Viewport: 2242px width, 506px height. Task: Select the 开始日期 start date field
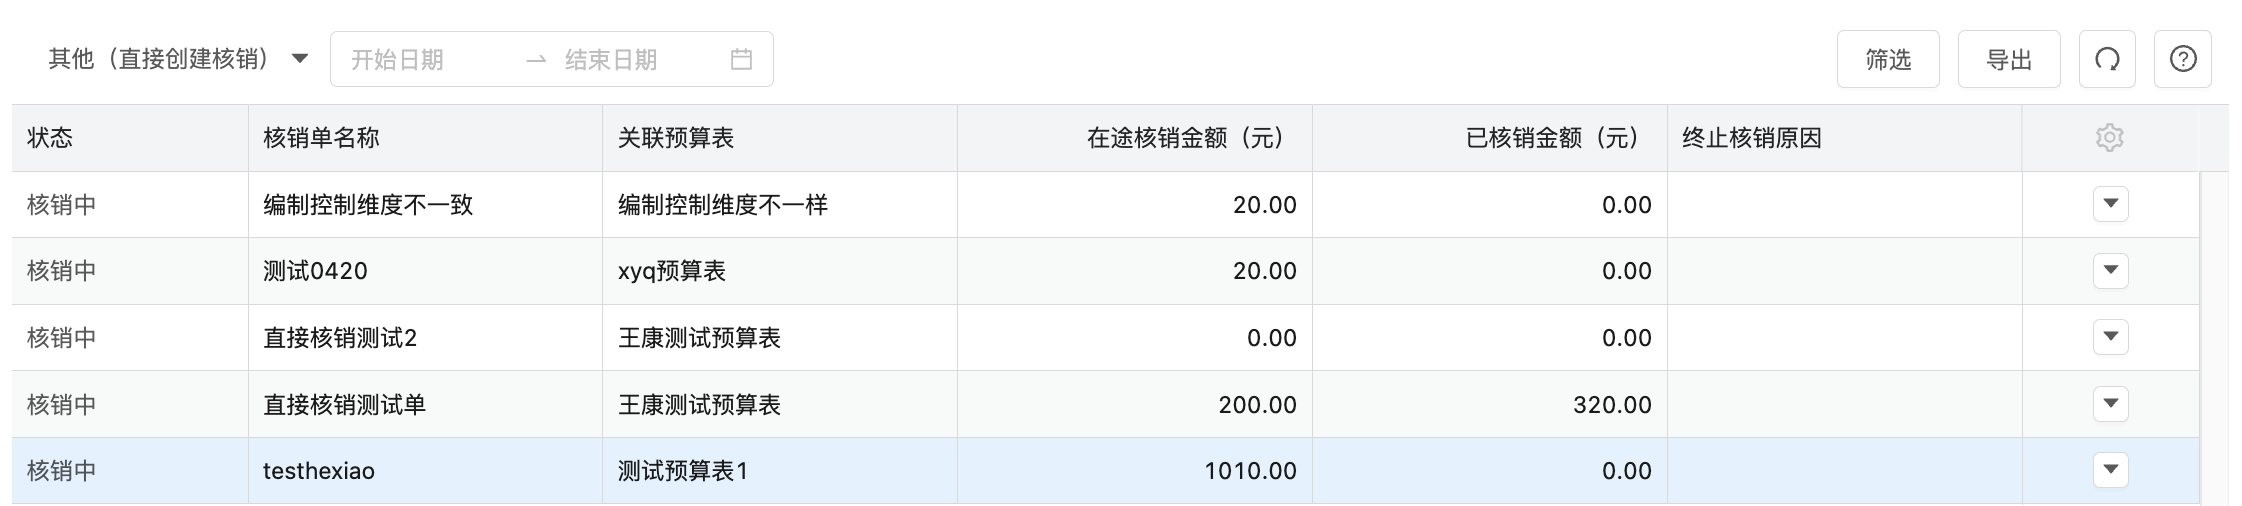(425, 59)
